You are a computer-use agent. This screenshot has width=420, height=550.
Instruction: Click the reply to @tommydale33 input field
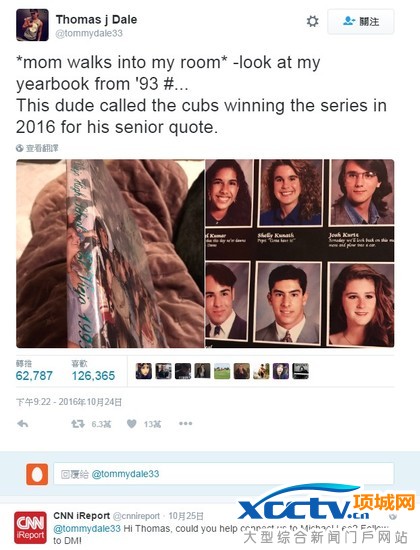click(x=224, y=474)
